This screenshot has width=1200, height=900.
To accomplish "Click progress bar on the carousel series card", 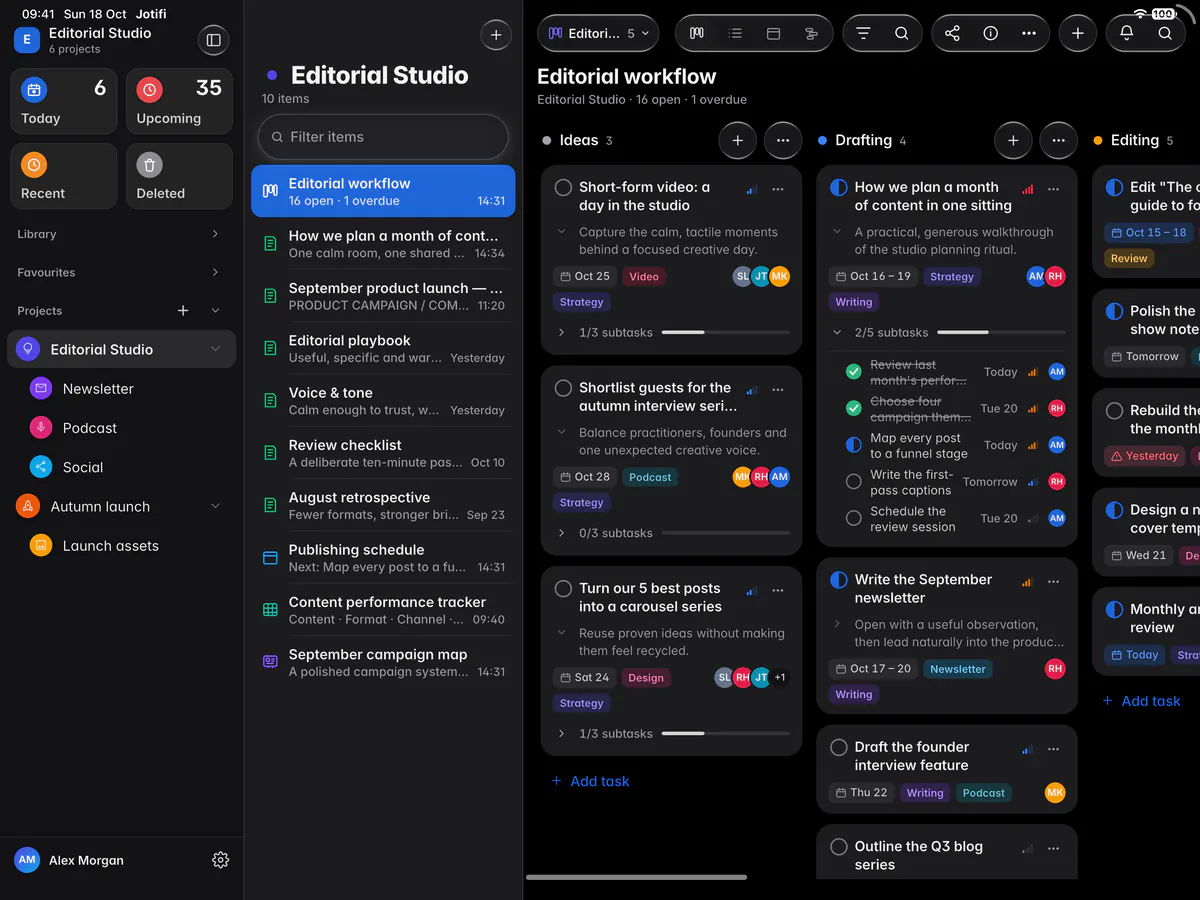I will click(x=726, y=734).
